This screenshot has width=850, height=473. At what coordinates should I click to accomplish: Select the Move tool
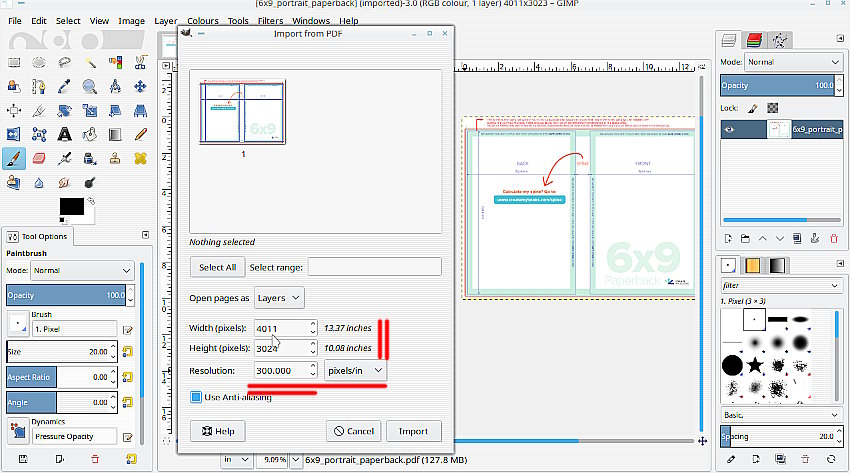pos(140,87)
